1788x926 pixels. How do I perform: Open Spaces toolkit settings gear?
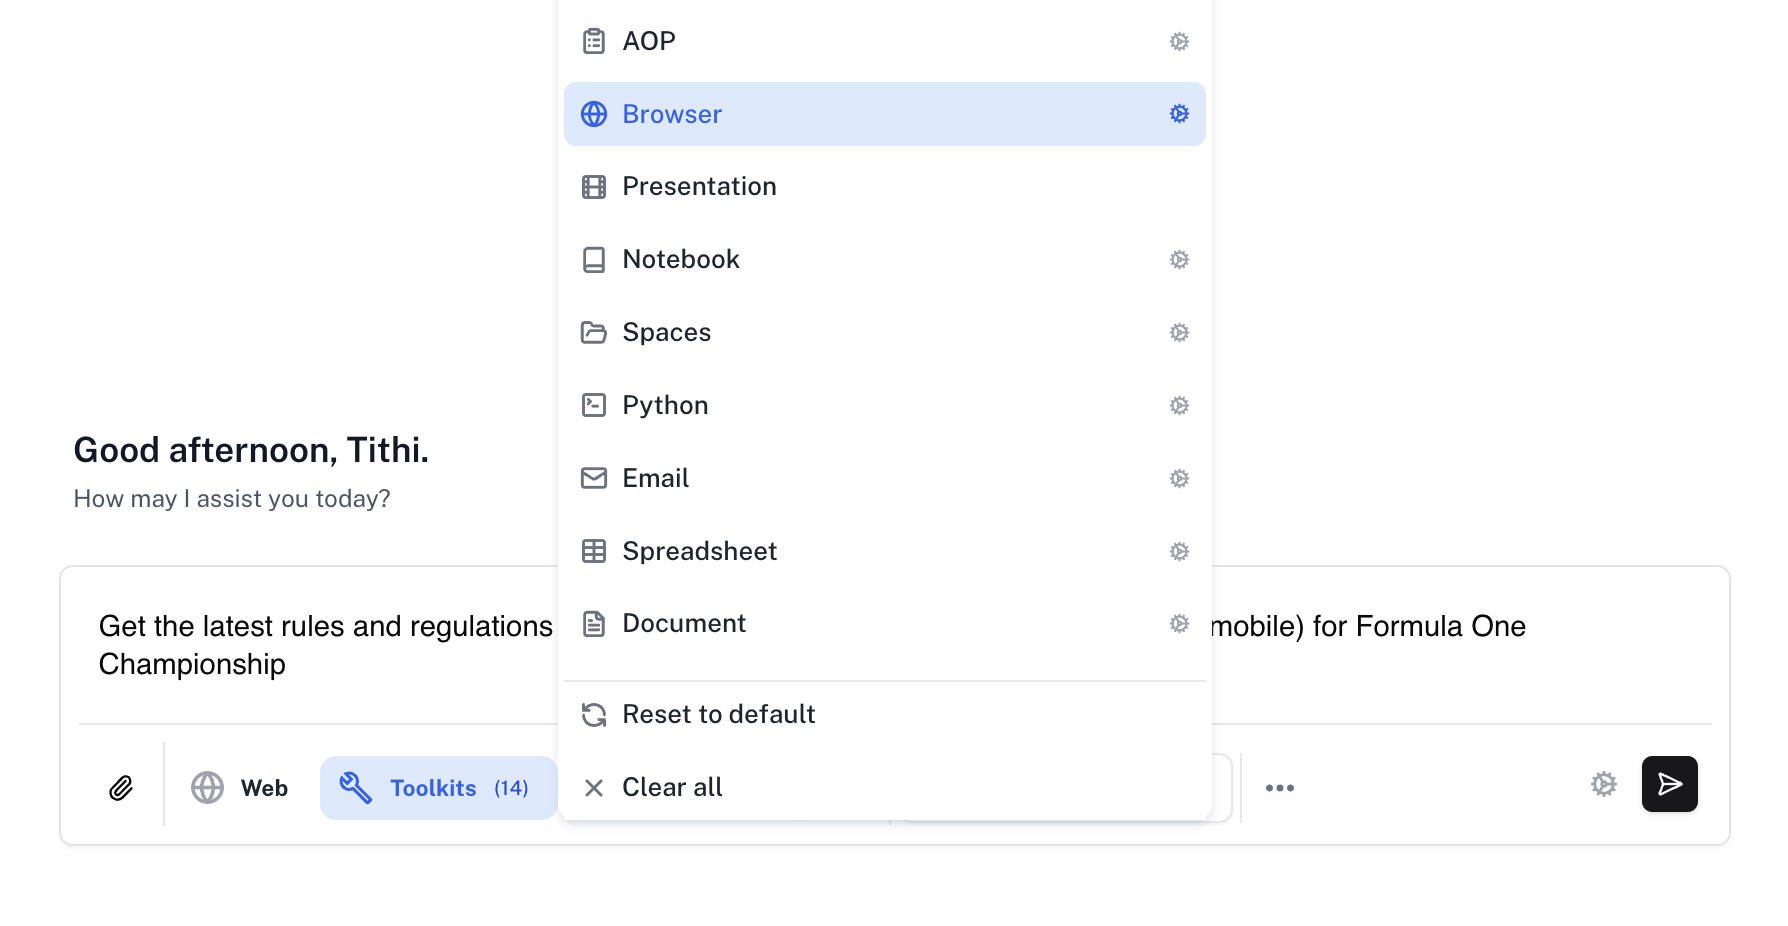(1179, 332)
